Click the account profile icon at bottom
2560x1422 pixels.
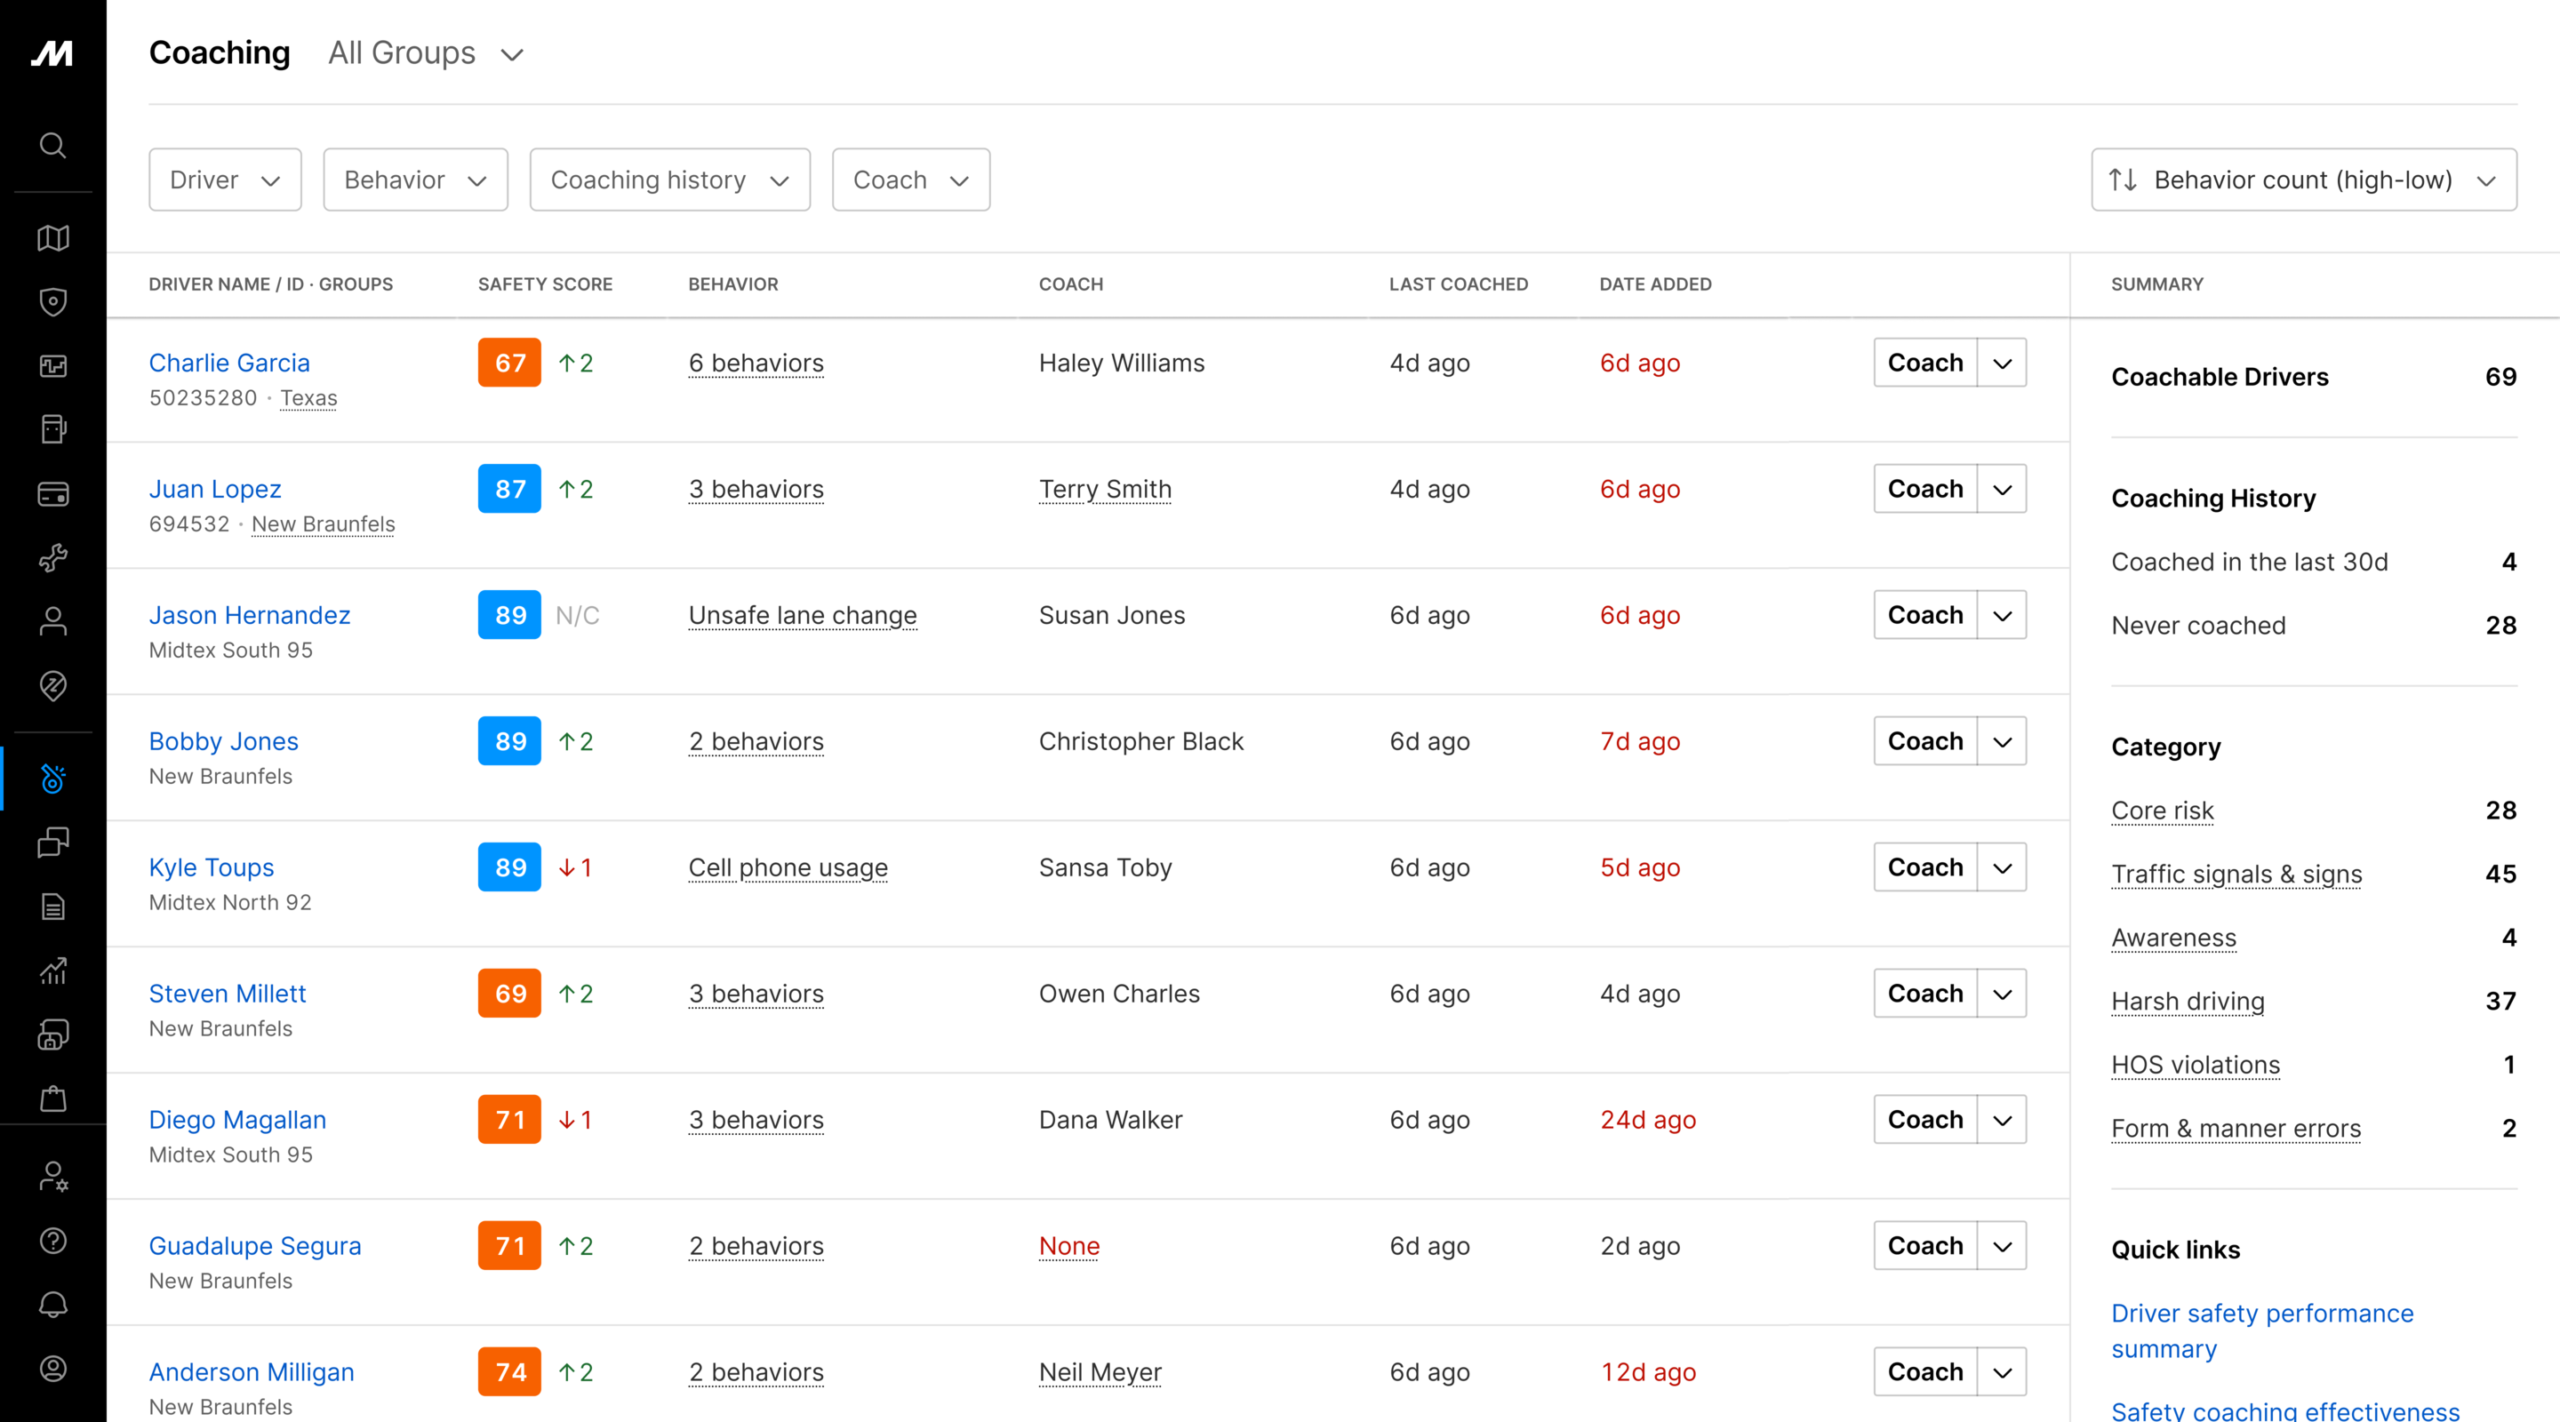pos(53,1368)
